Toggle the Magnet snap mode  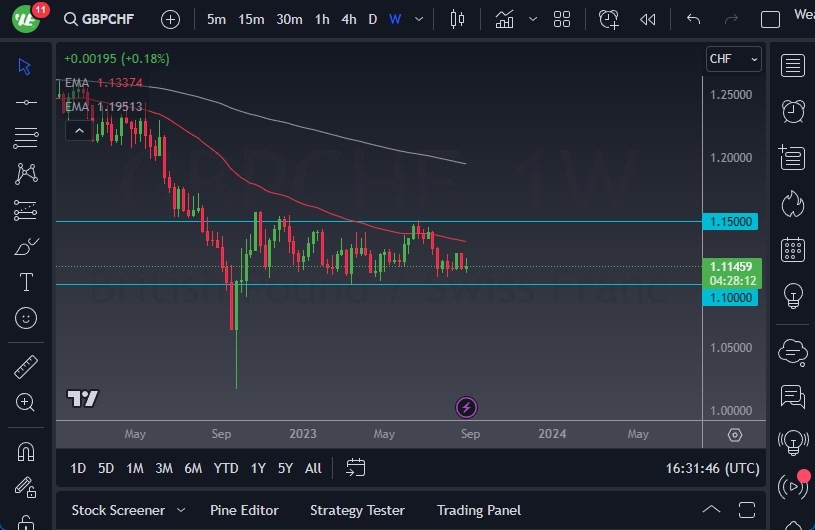[26, 451]
